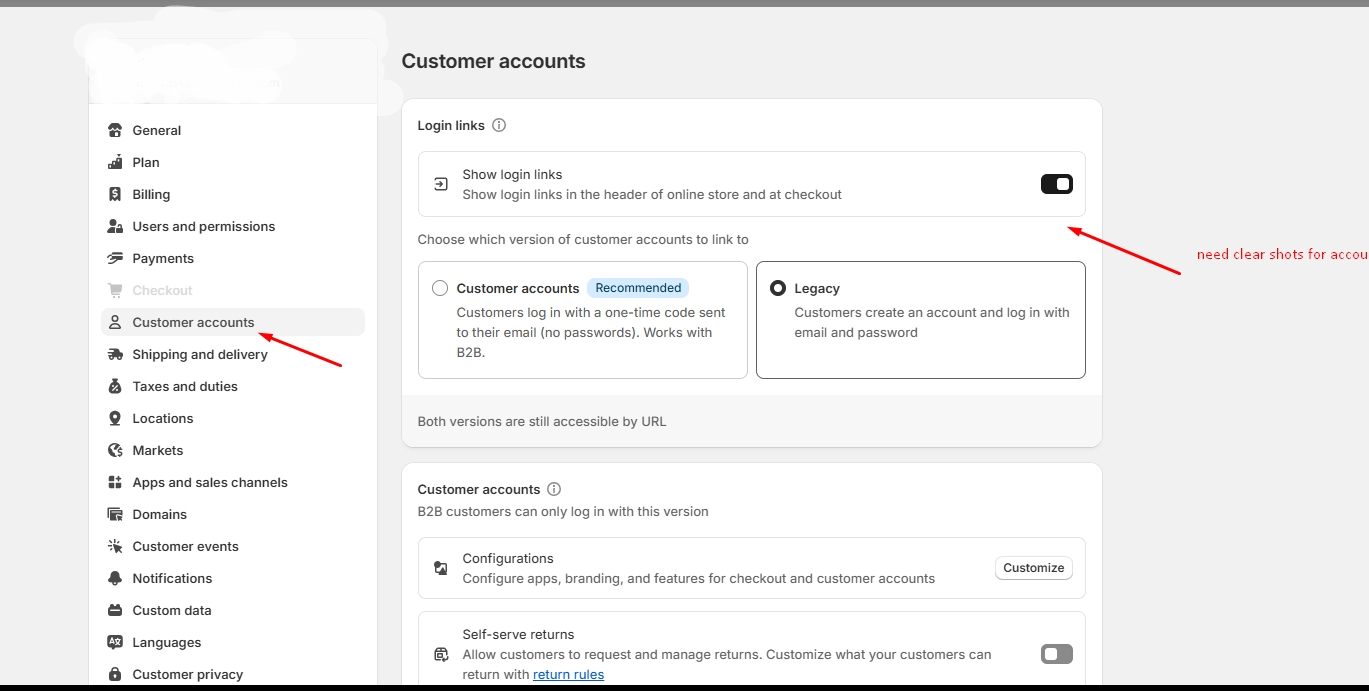The image size is (1369, 691).
Task: Open the Customer privacy settings
Action: [187, 674]
